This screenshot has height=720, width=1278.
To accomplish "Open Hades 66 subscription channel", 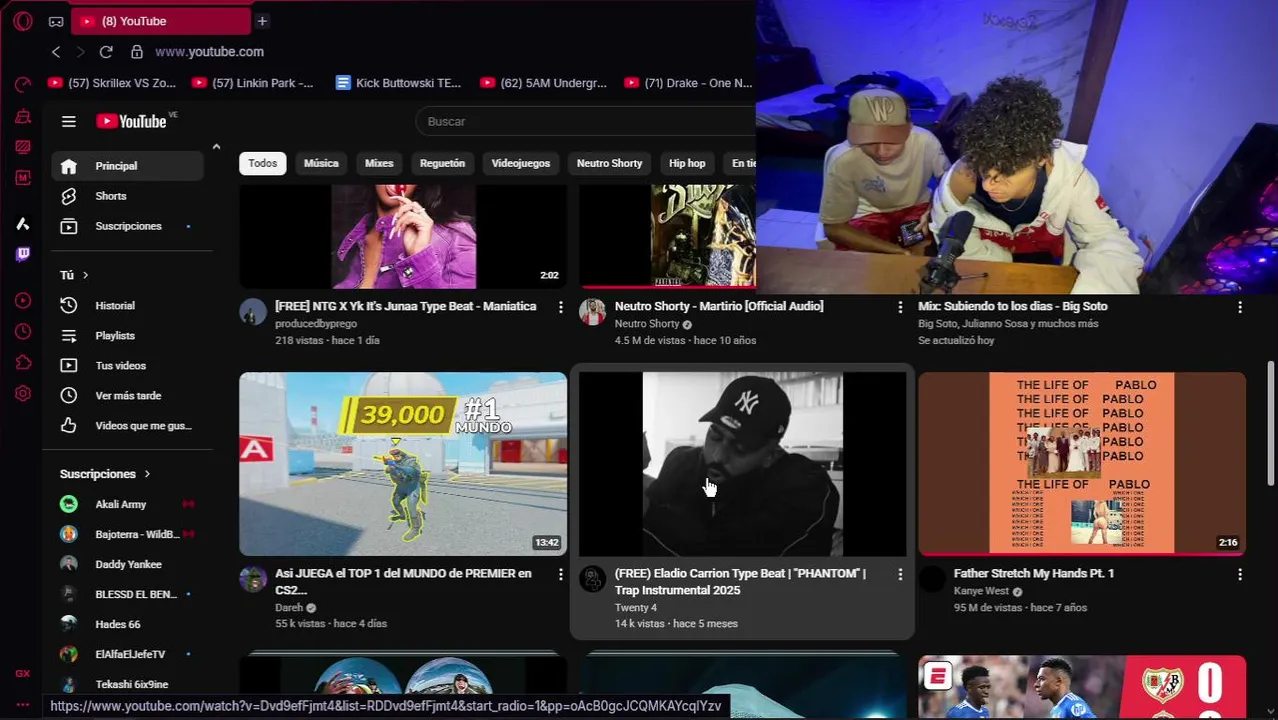I will (127, 625).
